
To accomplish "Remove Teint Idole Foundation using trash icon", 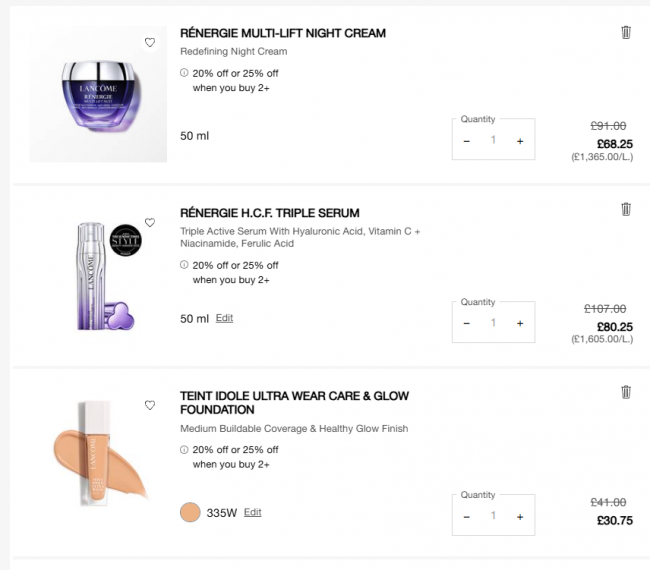I will click(x=626, y=392).
